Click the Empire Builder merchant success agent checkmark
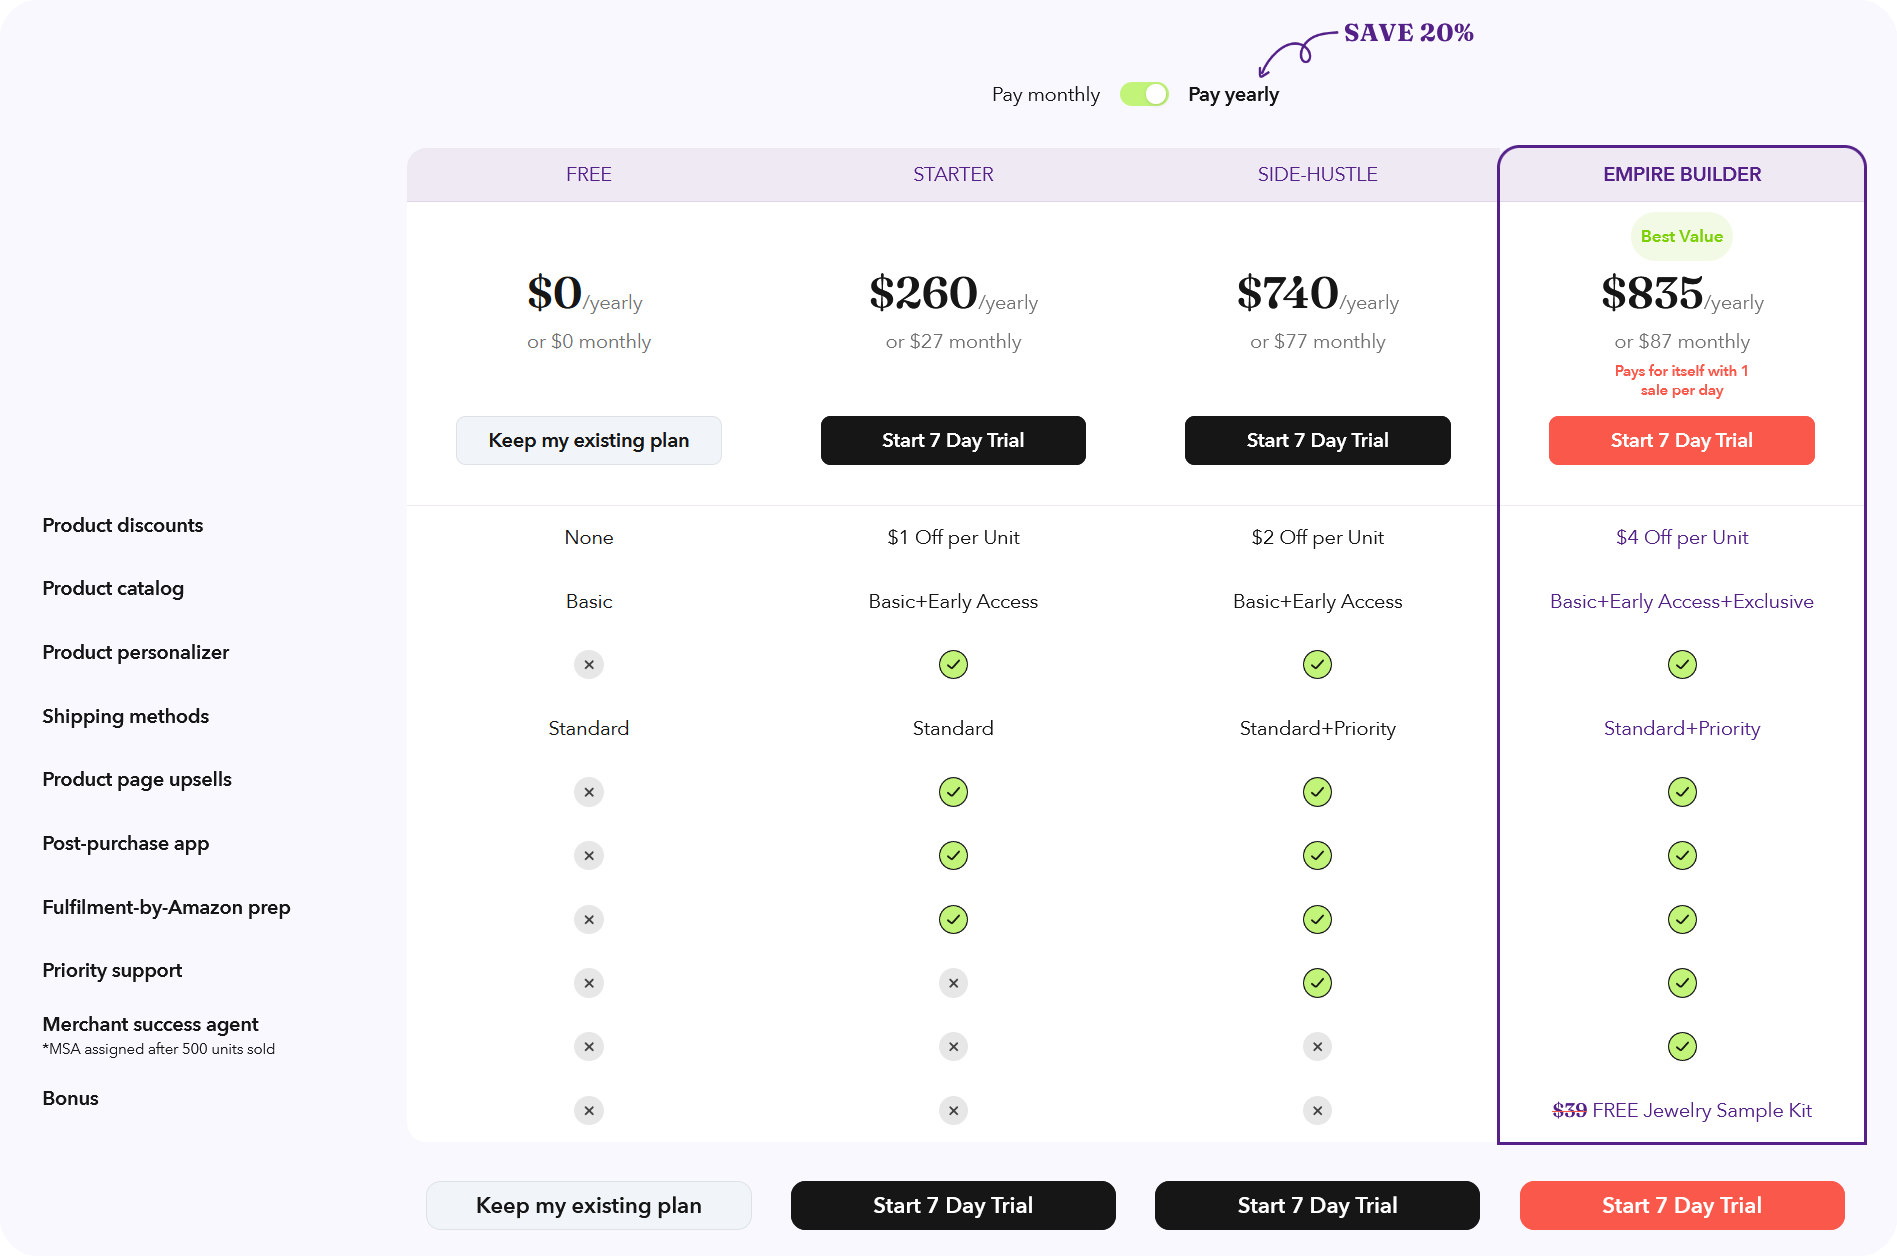 [1681, 1046]
